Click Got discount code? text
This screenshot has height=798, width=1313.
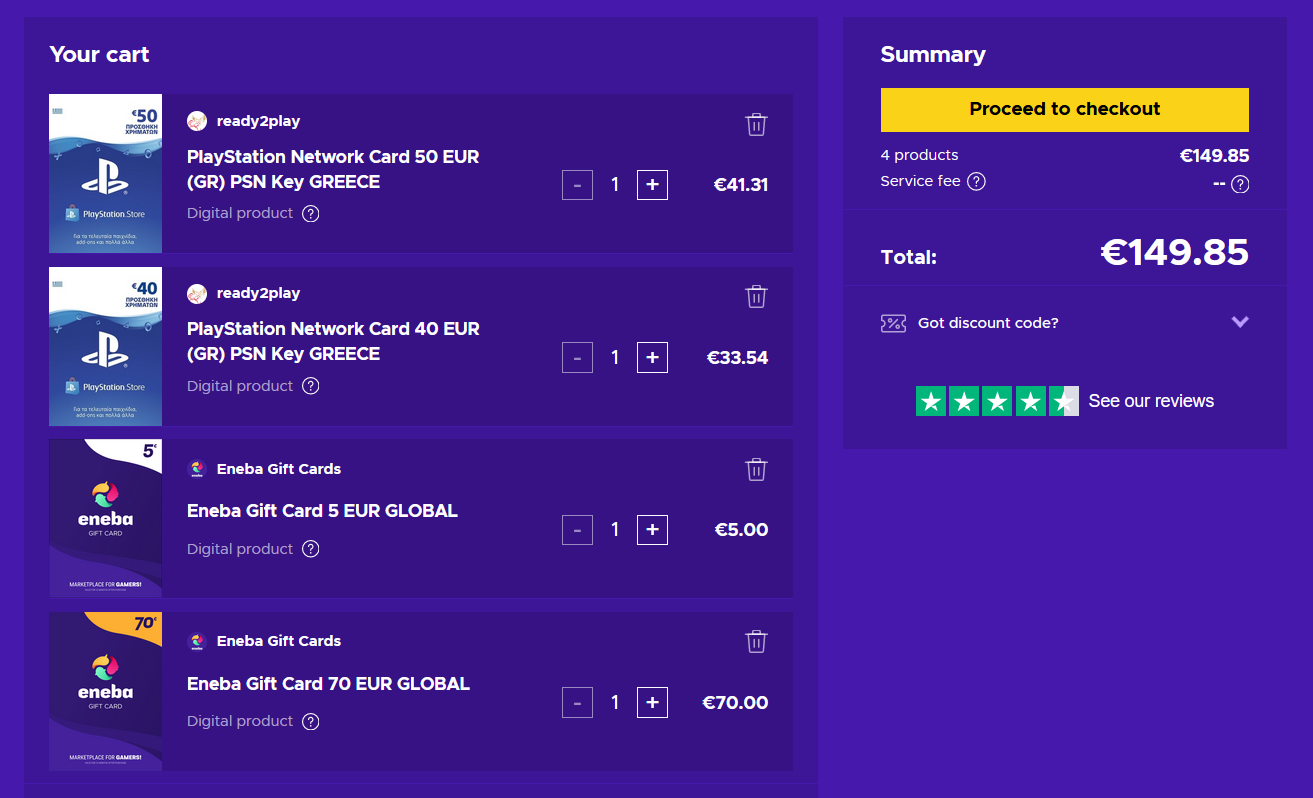tap(988, 323)
